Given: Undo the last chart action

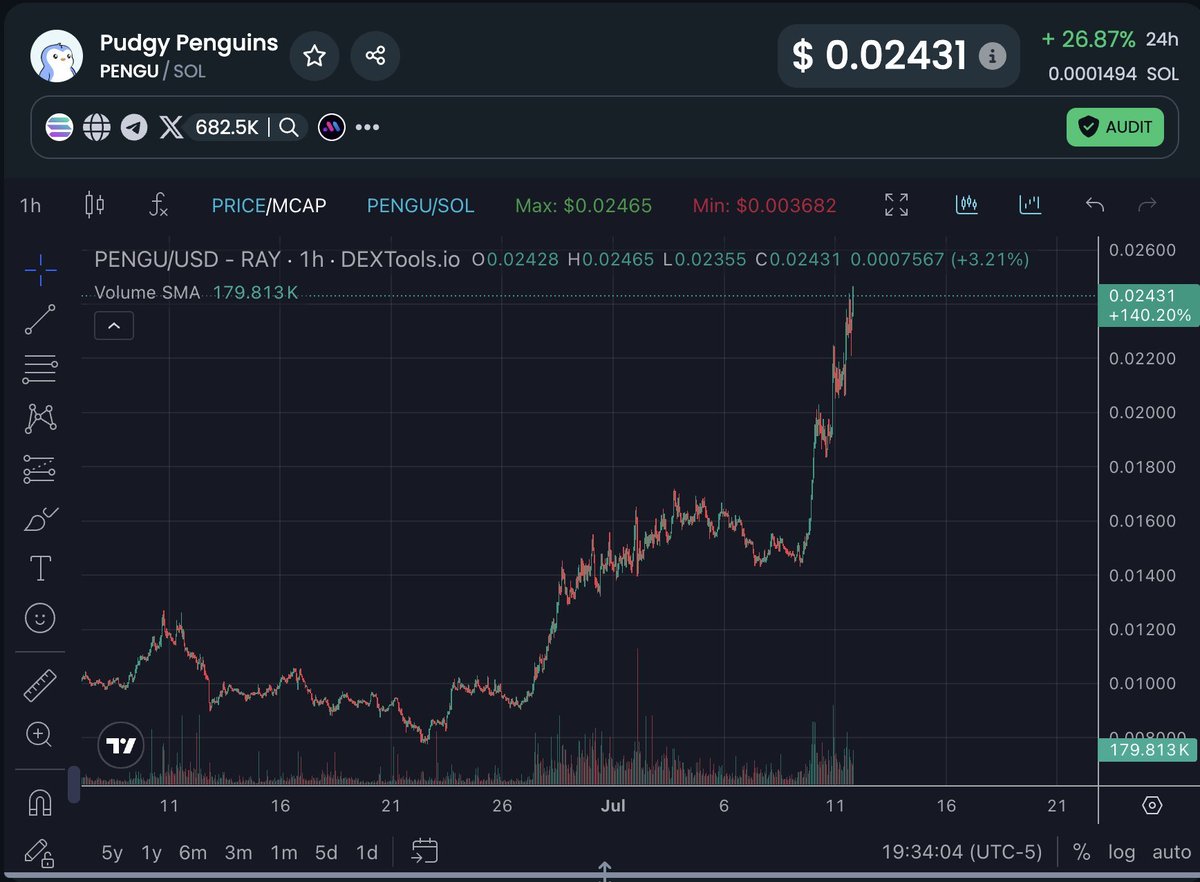Looking at the screenshot, I should point(1095,205).
